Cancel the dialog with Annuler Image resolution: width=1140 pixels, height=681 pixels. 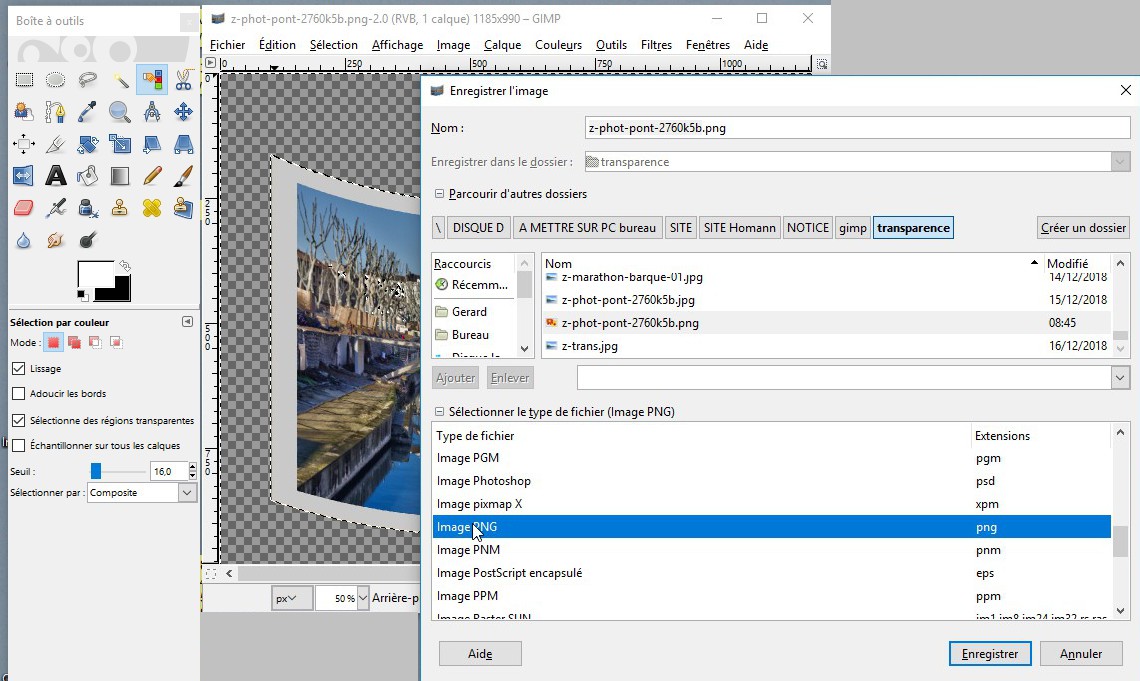[x=1081, y=653]
